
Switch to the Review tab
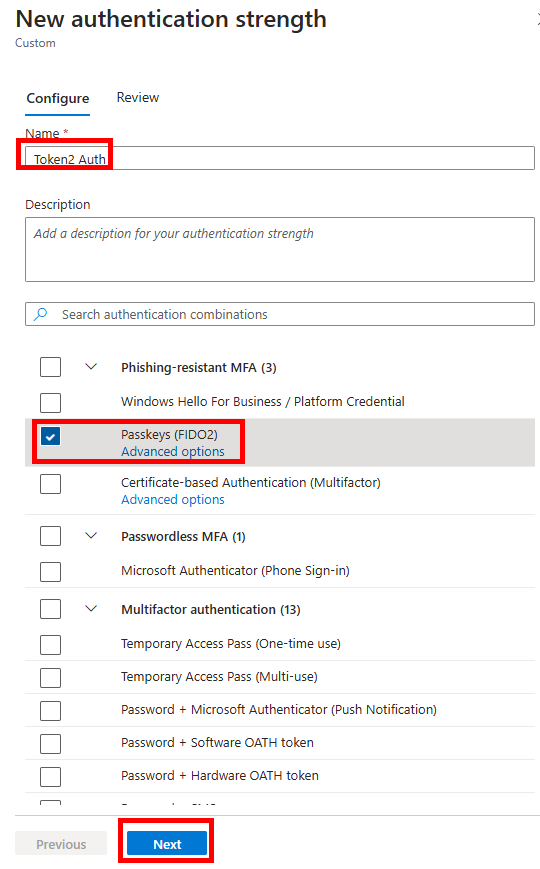(137, 98)
